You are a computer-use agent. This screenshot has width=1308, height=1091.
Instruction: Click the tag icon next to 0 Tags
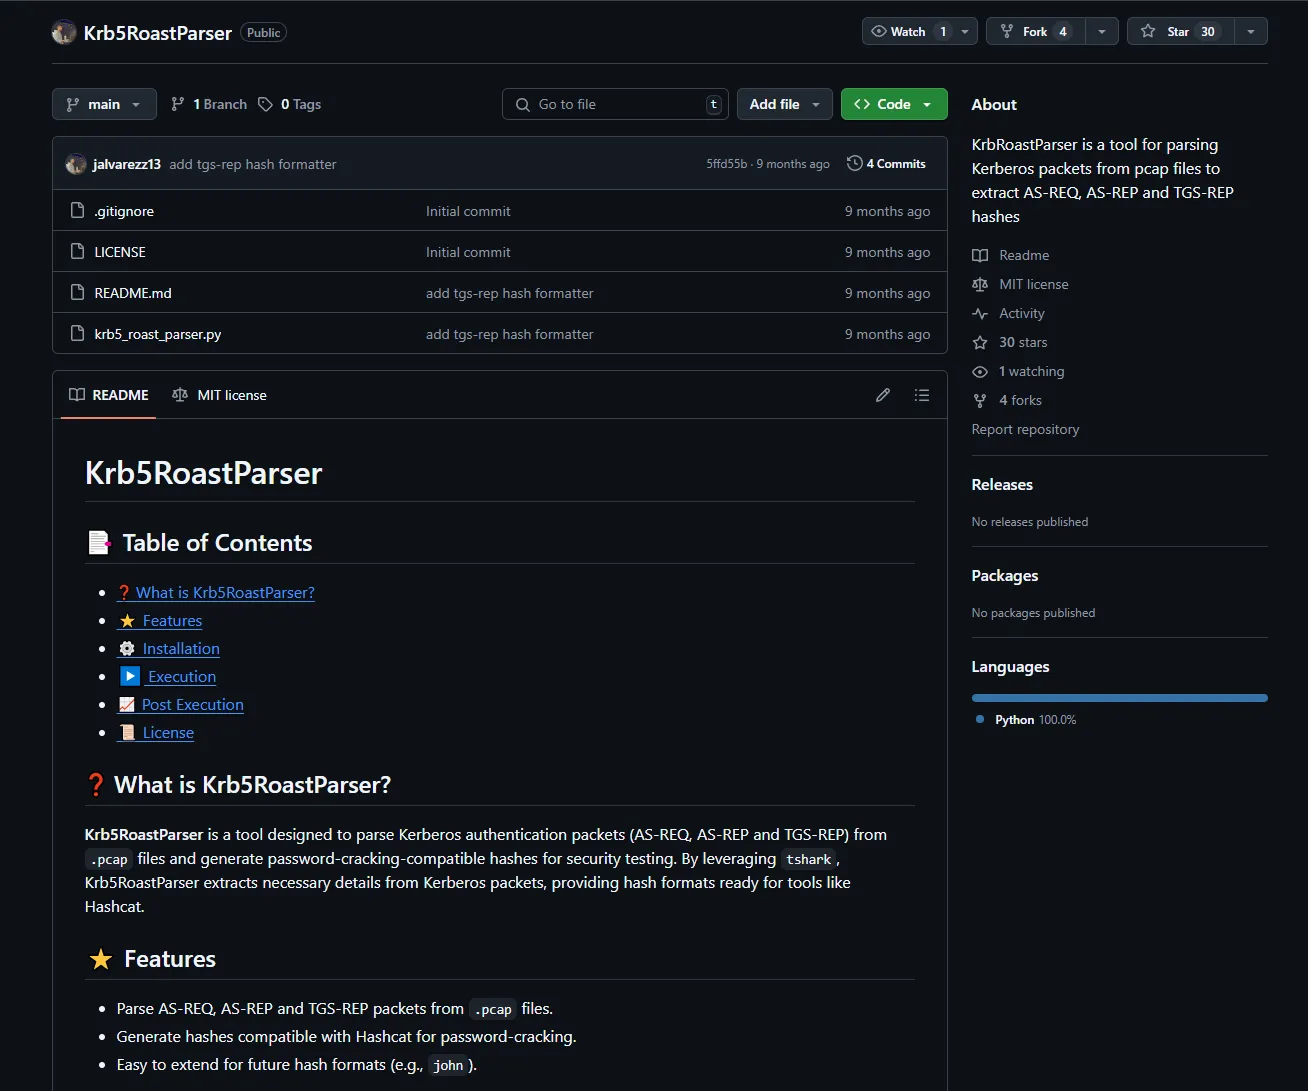[265, 104]
